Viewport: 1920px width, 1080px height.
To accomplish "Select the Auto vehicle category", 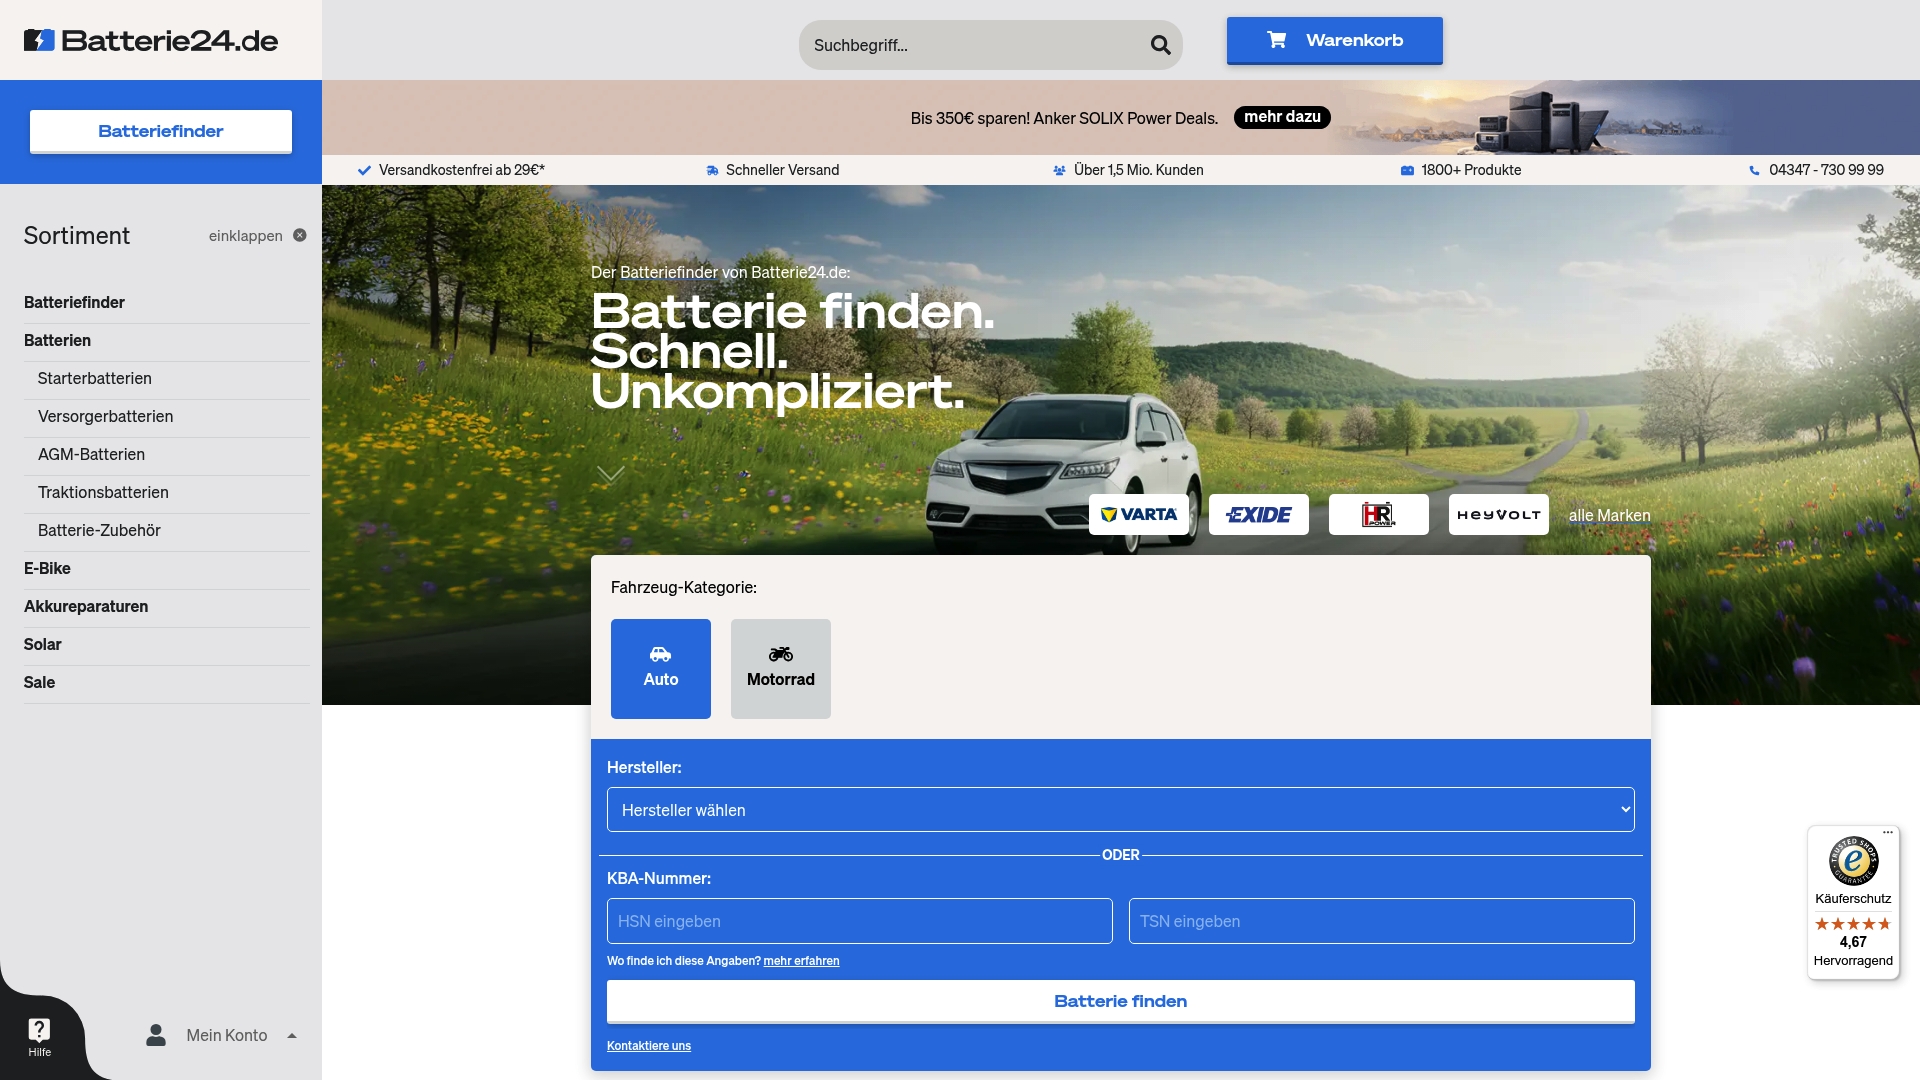I will click(x=660, y=668).
